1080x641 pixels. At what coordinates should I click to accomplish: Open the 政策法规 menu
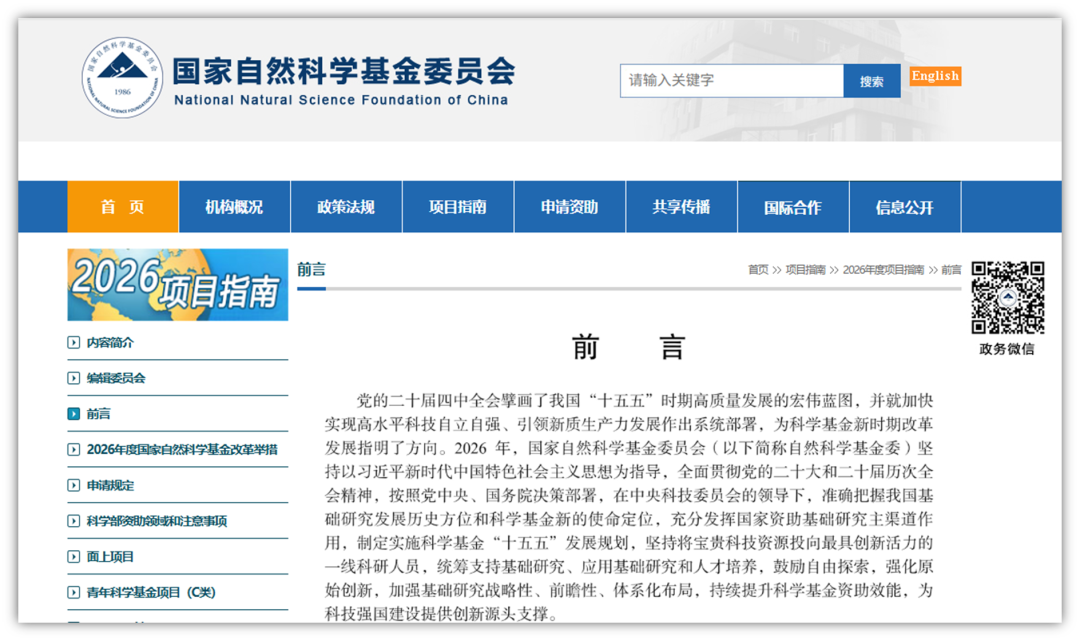pyautogui.click(x=346, y=206)
